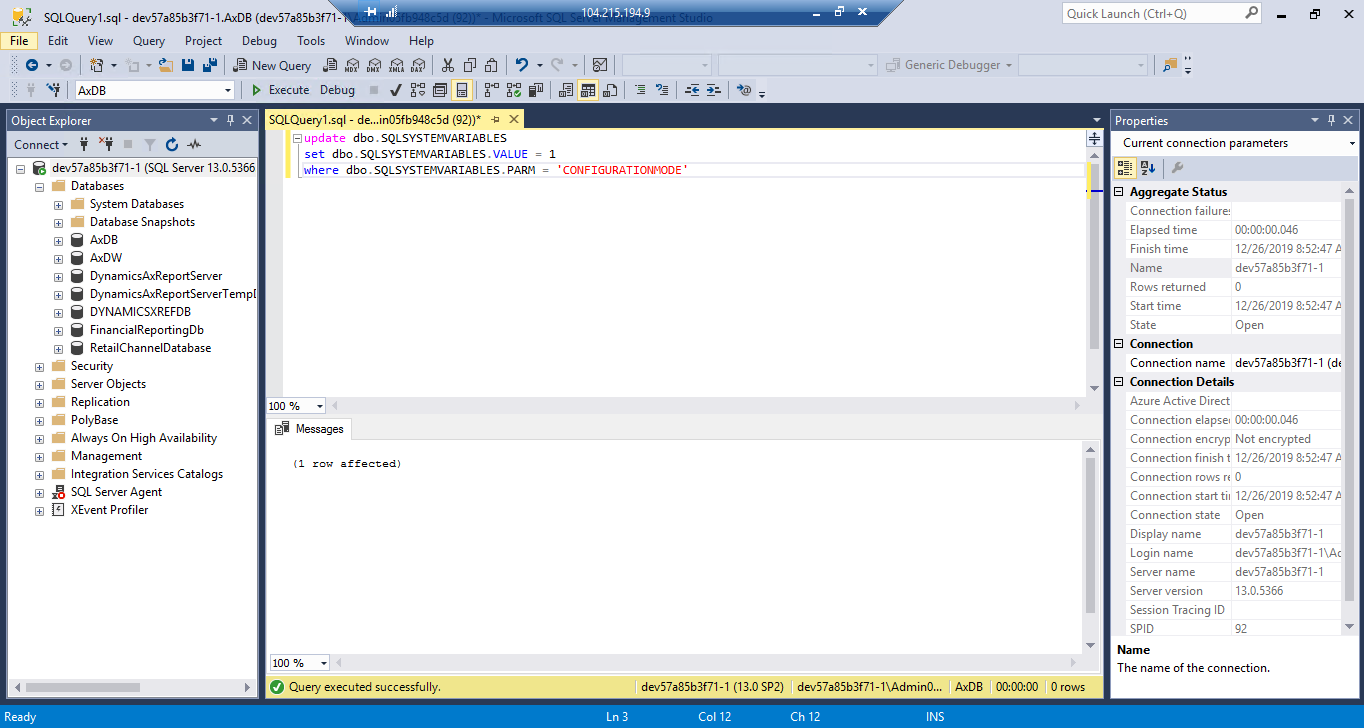The width and height of the screenshot is (1364, 728).
Task: Sort properties in Alphabetical view
Action: pos(1147,168)
